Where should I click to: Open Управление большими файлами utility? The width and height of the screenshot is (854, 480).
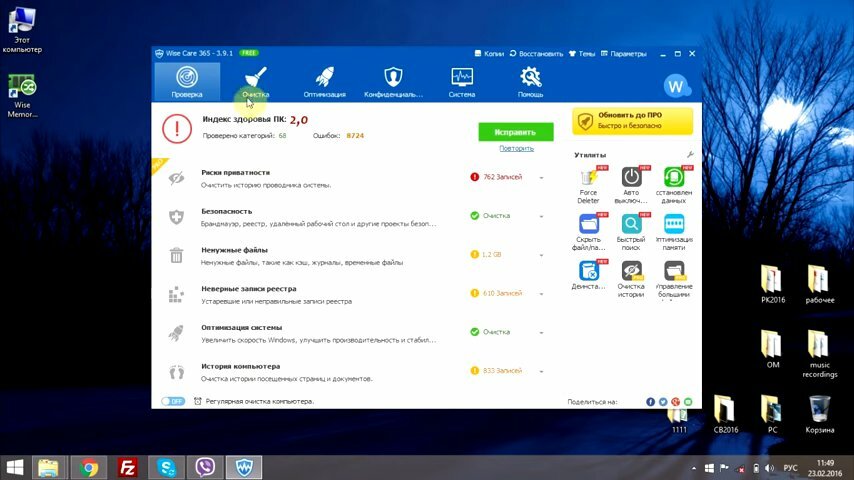point(674,279)
